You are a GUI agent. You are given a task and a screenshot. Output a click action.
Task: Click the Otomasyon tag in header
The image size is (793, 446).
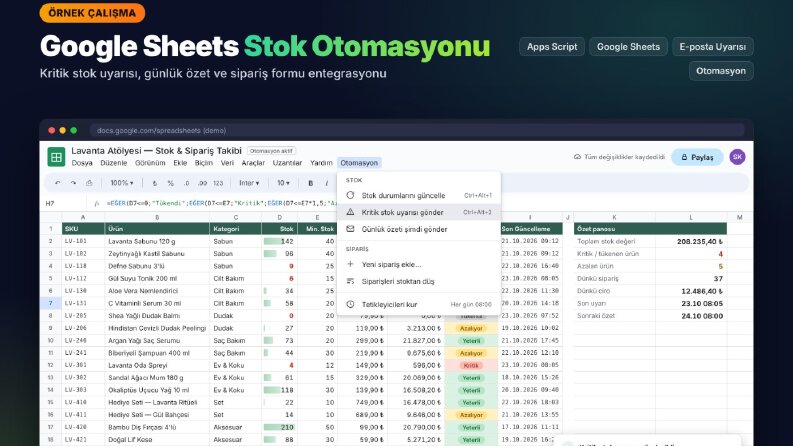tap(721, 71)
